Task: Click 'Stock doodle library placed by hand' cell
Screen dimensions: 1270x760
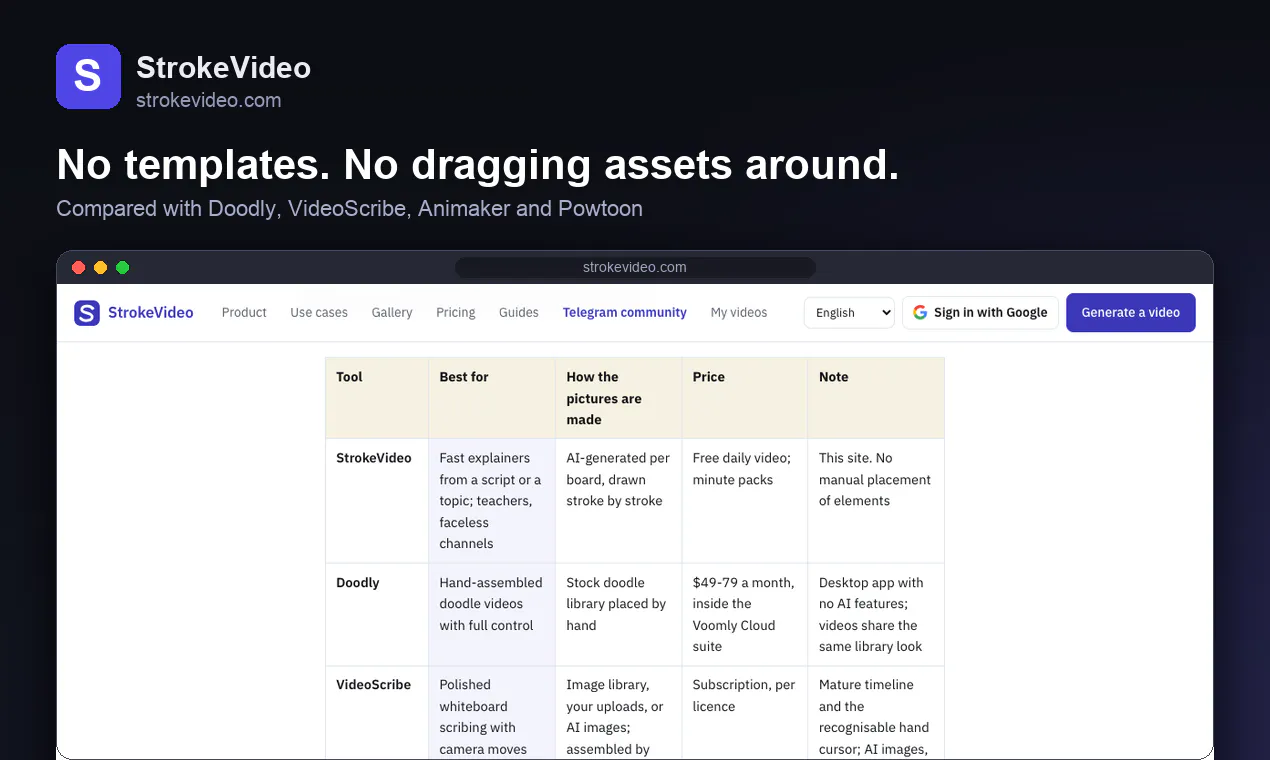Action: [x=619, y=615]
